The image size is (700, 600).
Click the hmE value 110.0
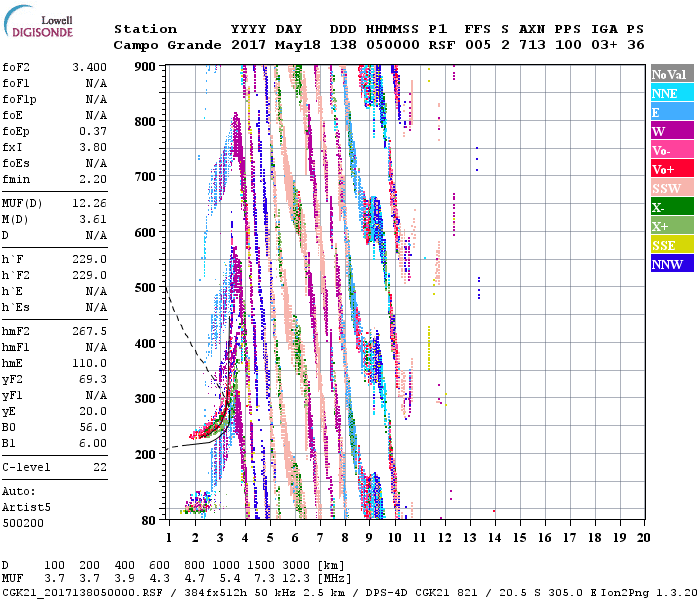point(89,363)
